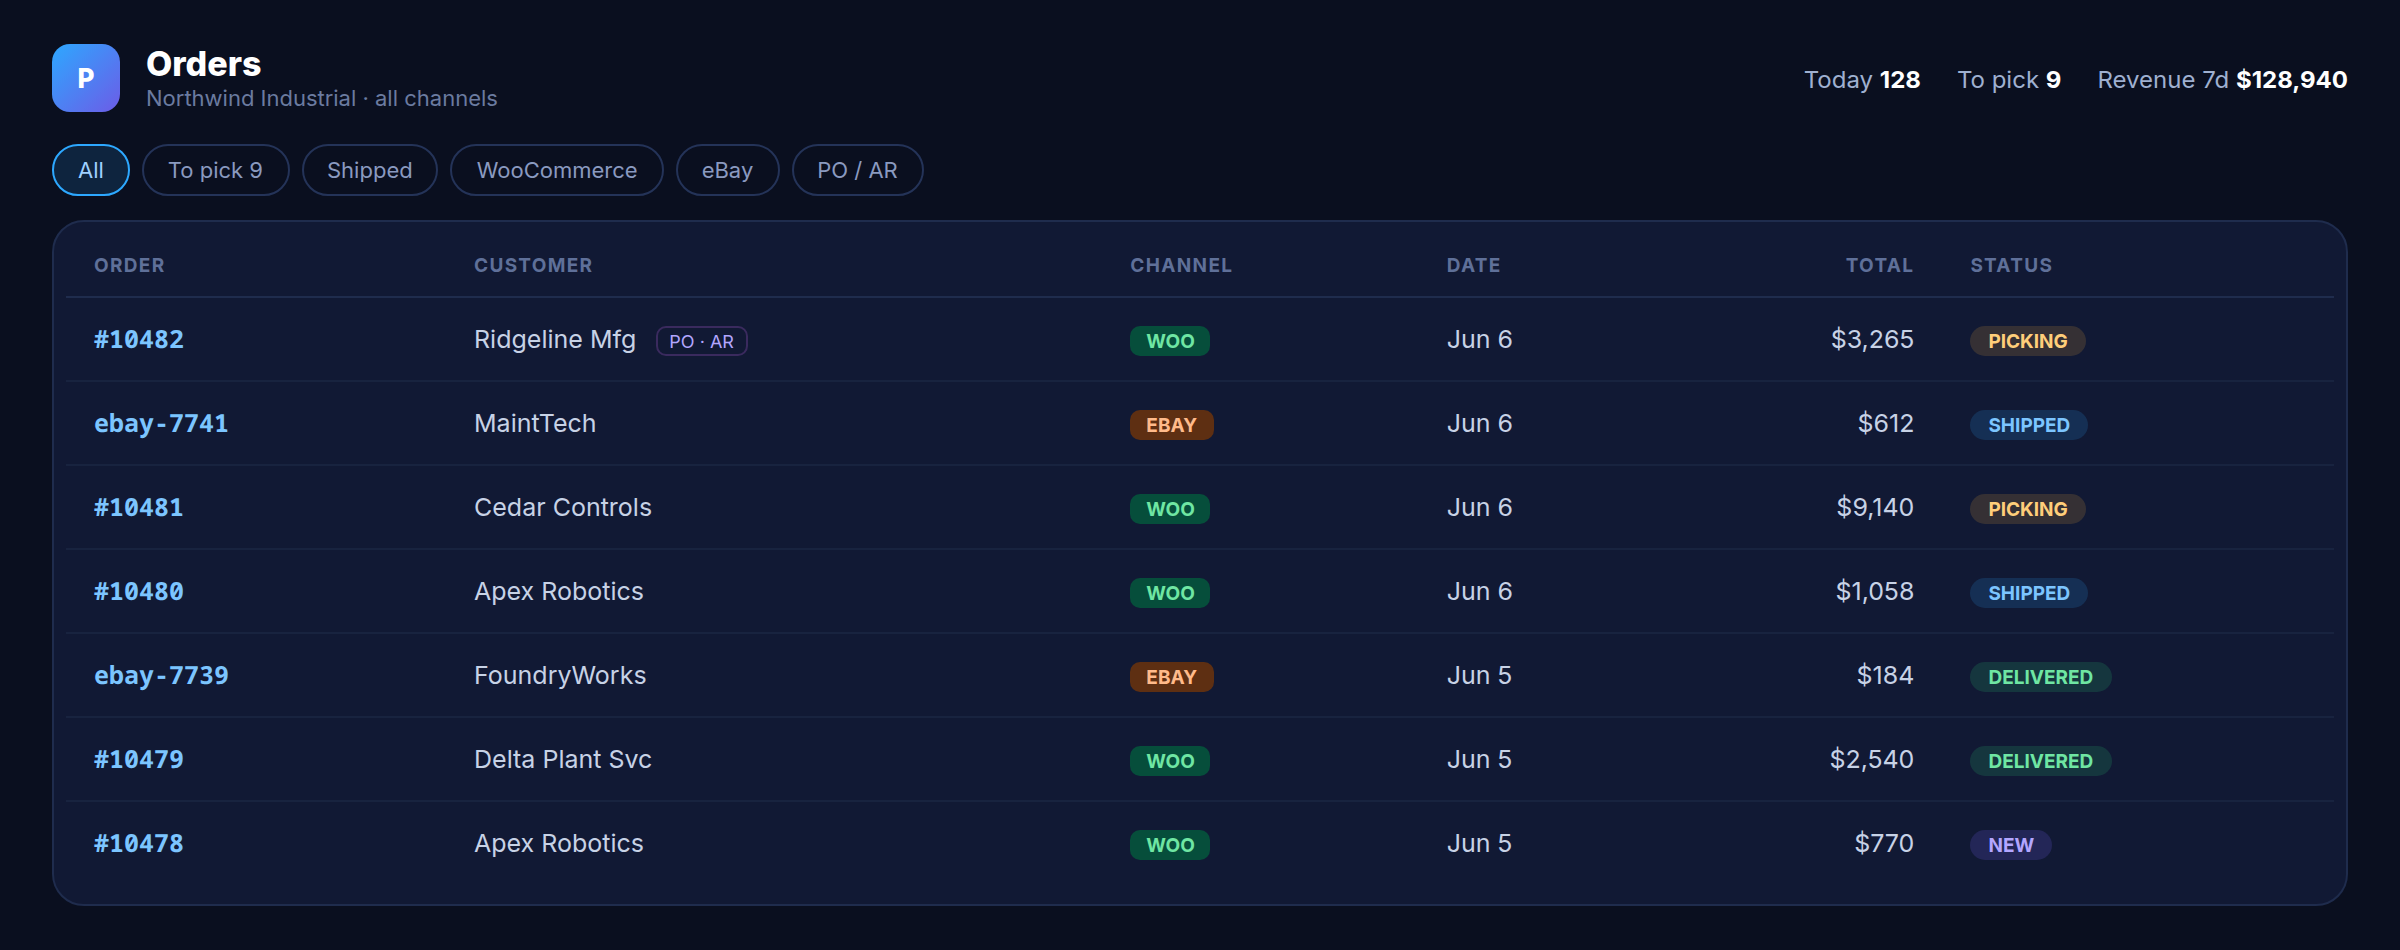Click the DATE column header
This screenshot has width=2400, height=950.
1473,265
